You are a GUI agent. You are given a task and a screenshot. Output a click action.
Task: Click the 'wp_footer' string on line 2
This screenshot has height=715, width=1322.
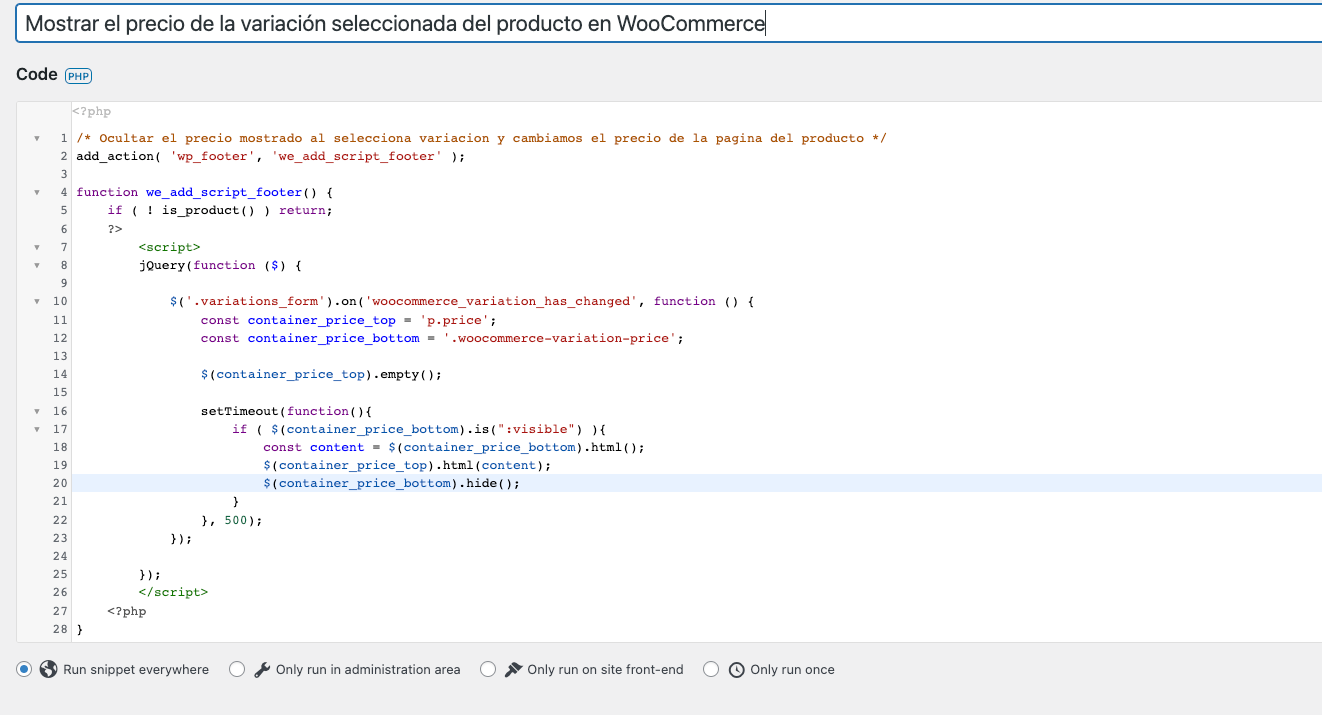[x=212, y=156]
